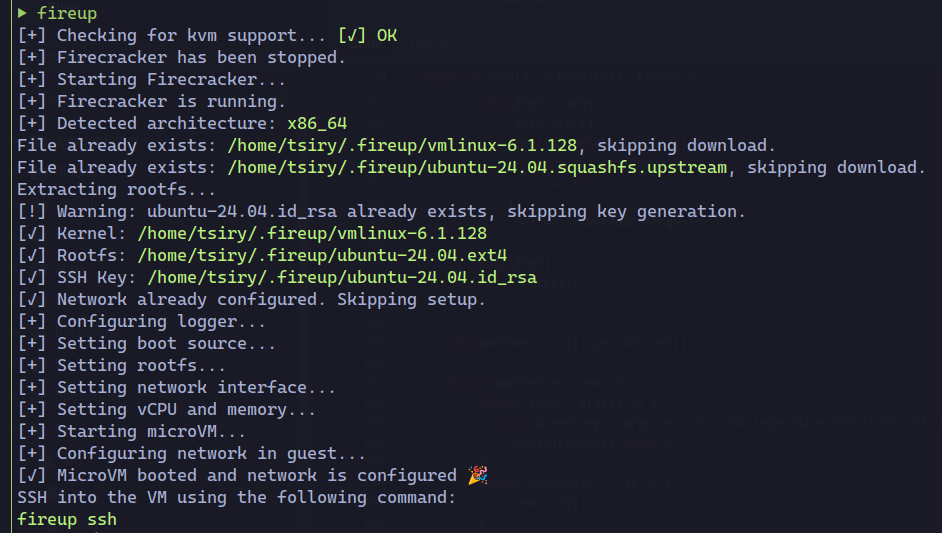942x533 pixels.
Task: Click the green prompt arrow before fireup
Action: tap(22, 14)
